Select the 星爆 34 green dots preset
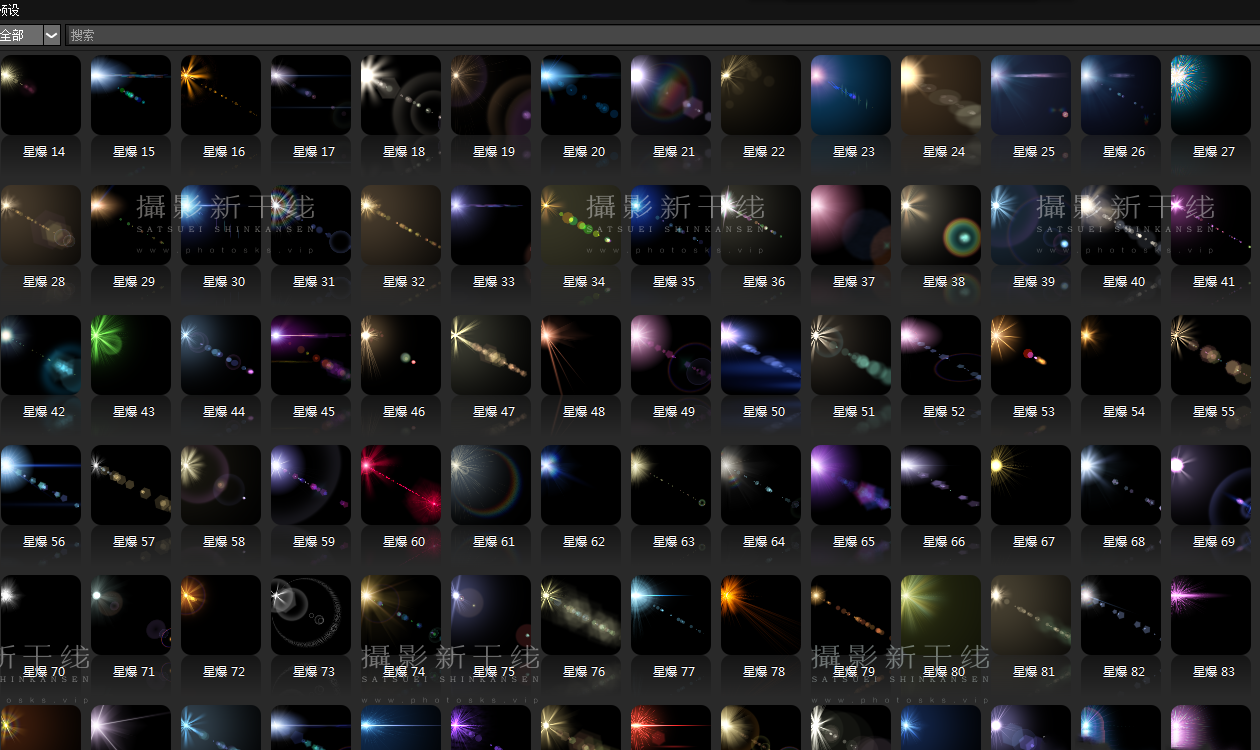 click(x=581, y=225)
